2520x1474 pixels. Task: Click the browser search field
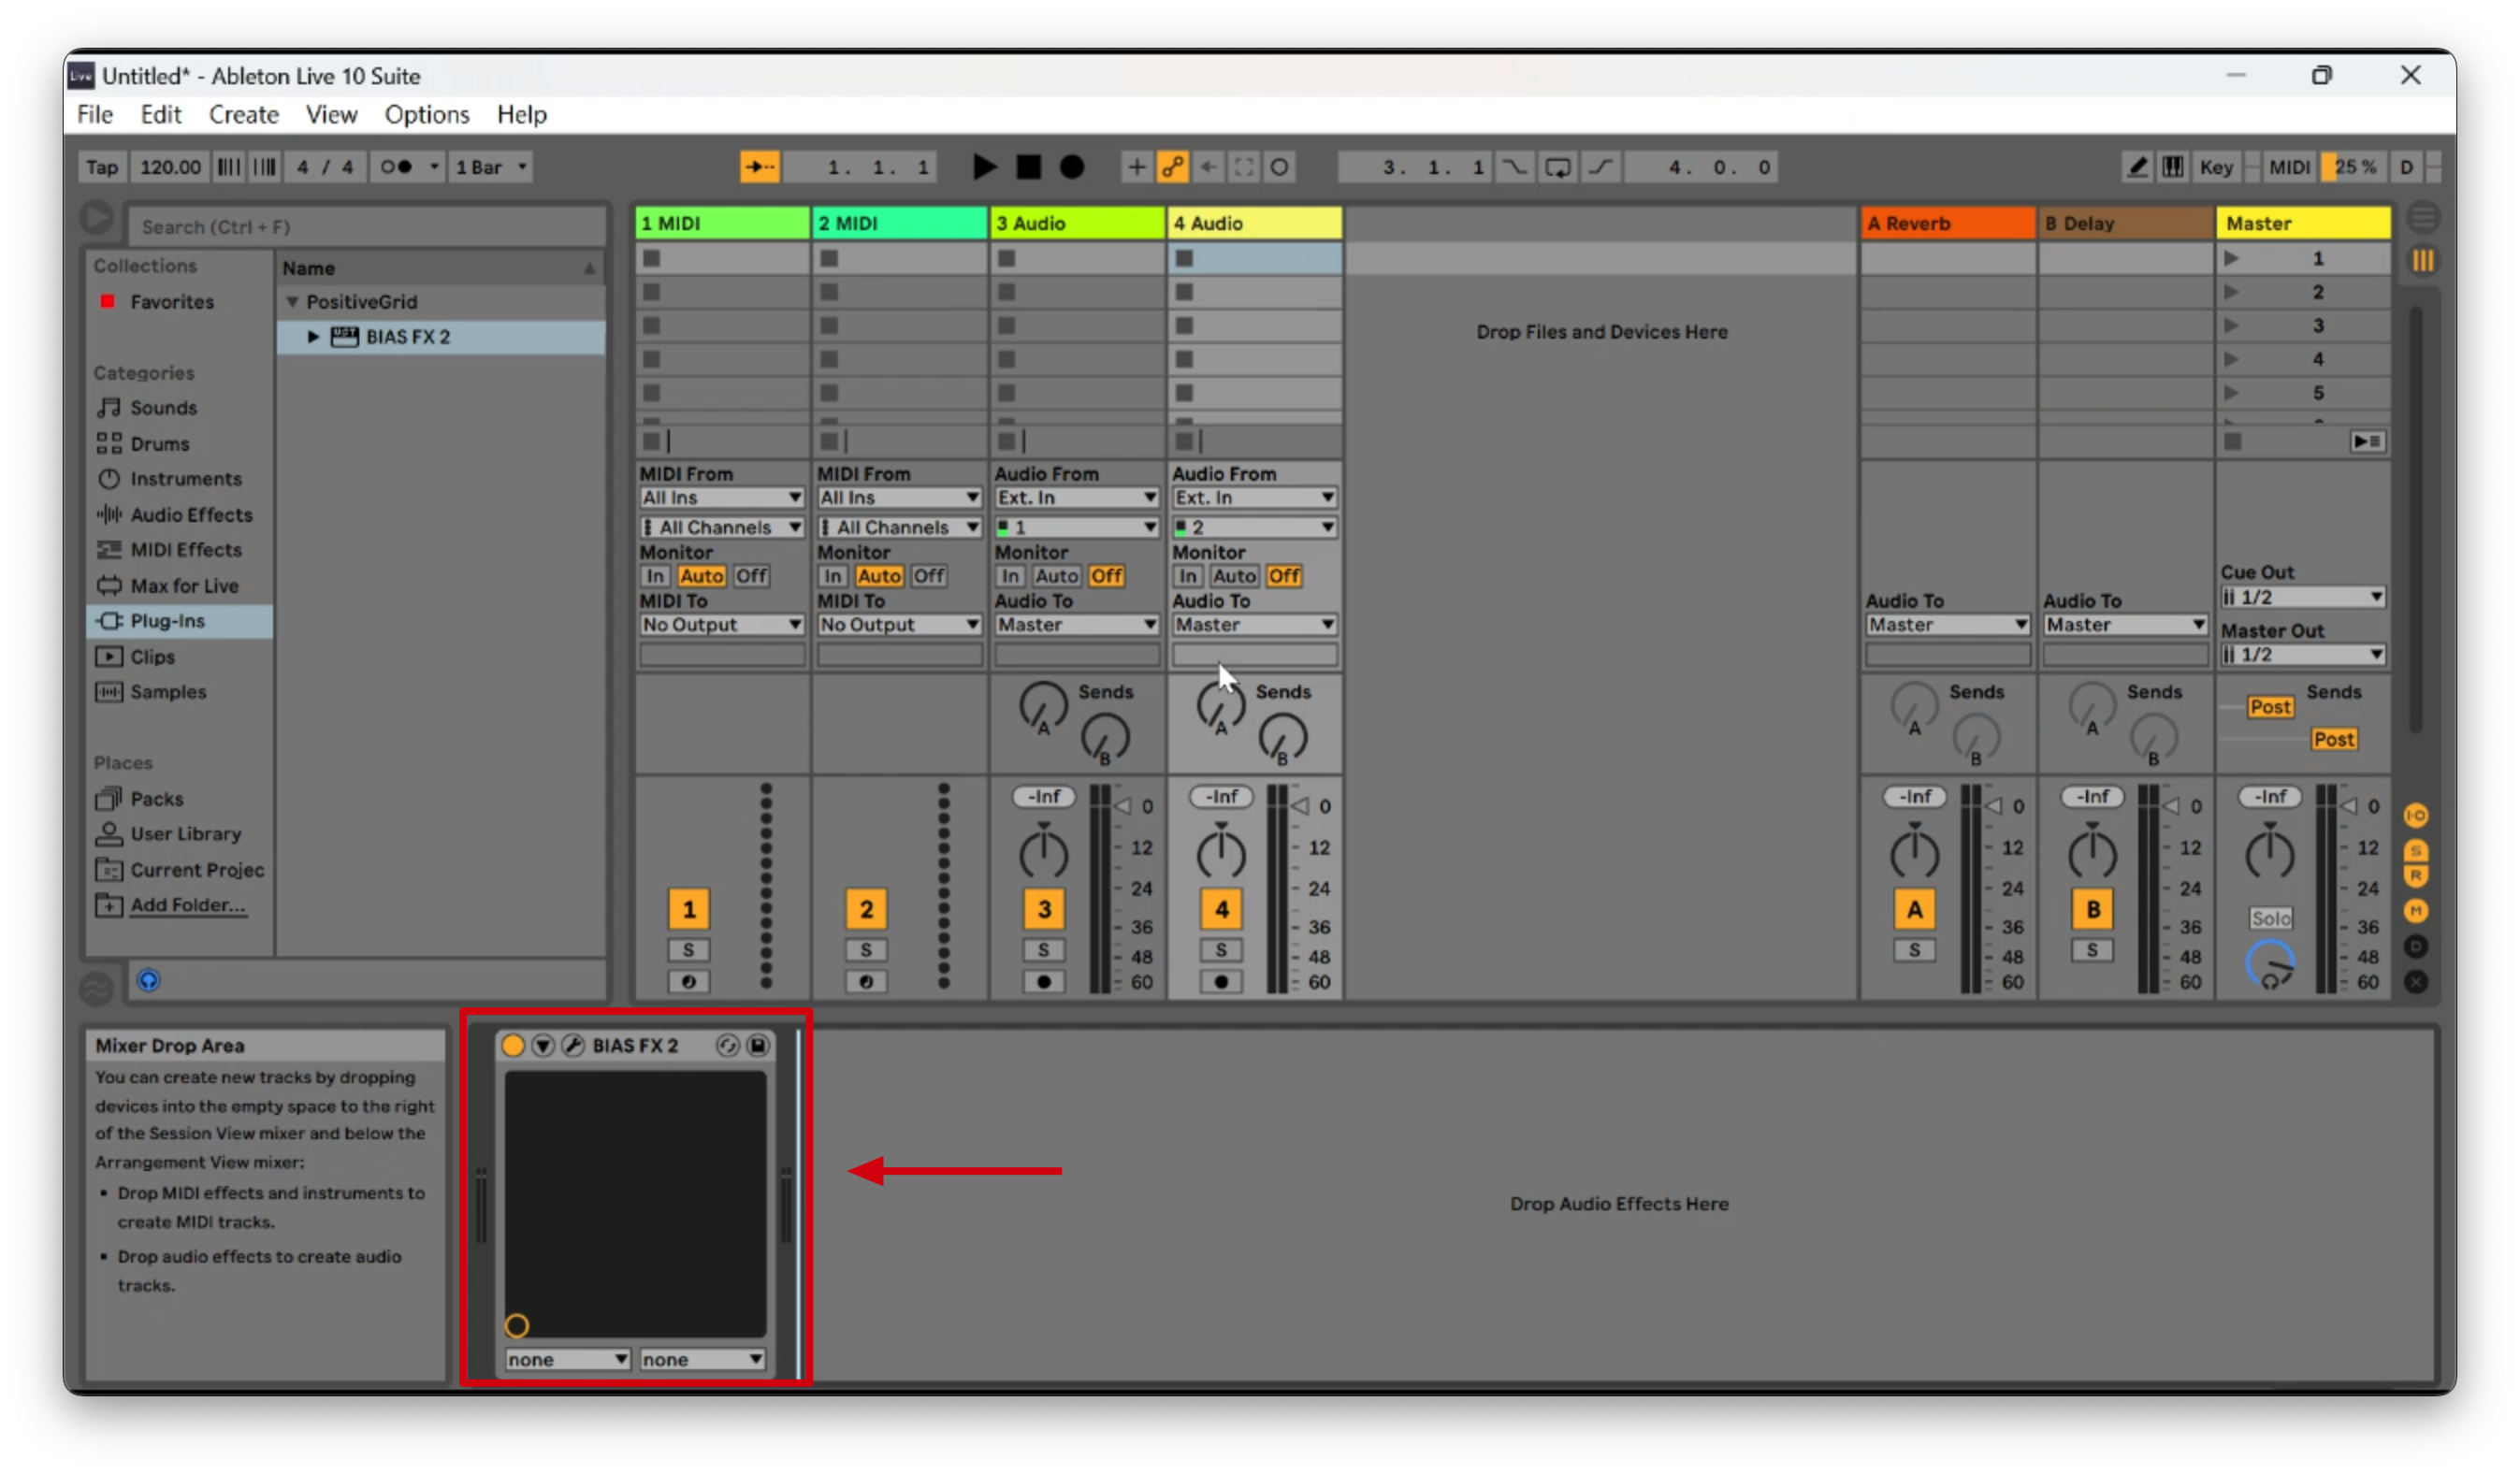[x=365, y=226]
